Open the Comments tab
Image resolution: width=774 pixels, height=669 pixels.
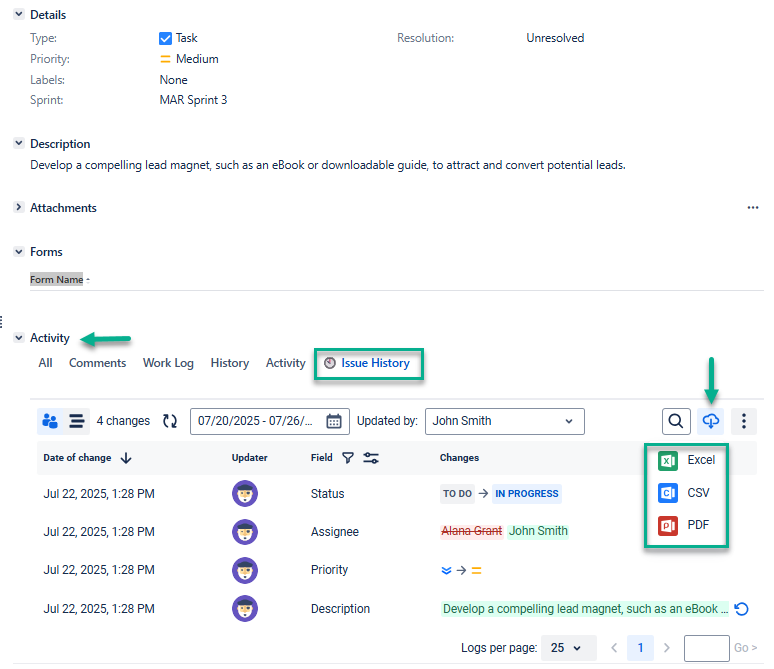point(98,363)
